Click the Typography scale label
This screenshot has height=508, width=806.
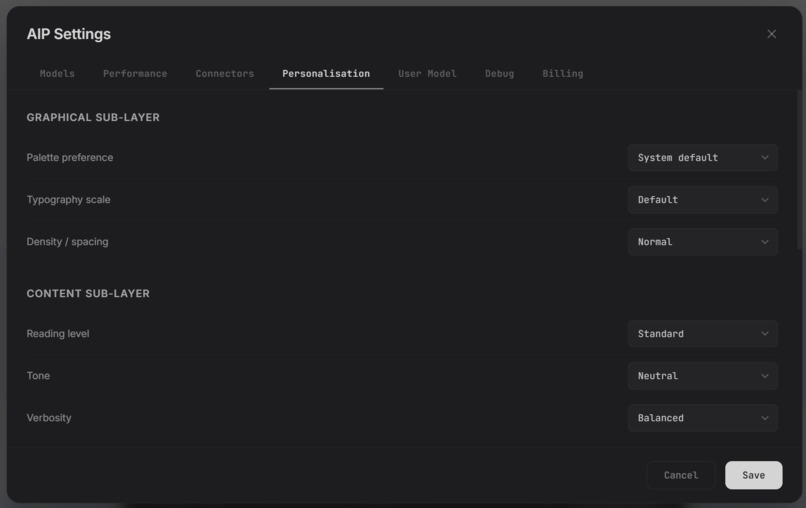pos(68,199)
